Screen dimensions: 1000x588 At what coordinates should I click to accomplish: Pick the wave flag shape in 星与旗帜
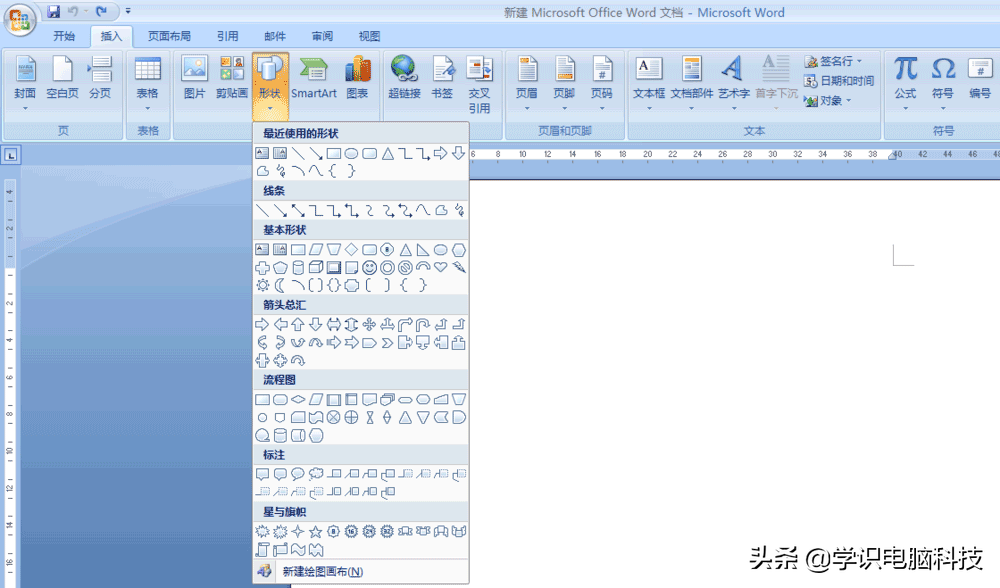point(298,549)
